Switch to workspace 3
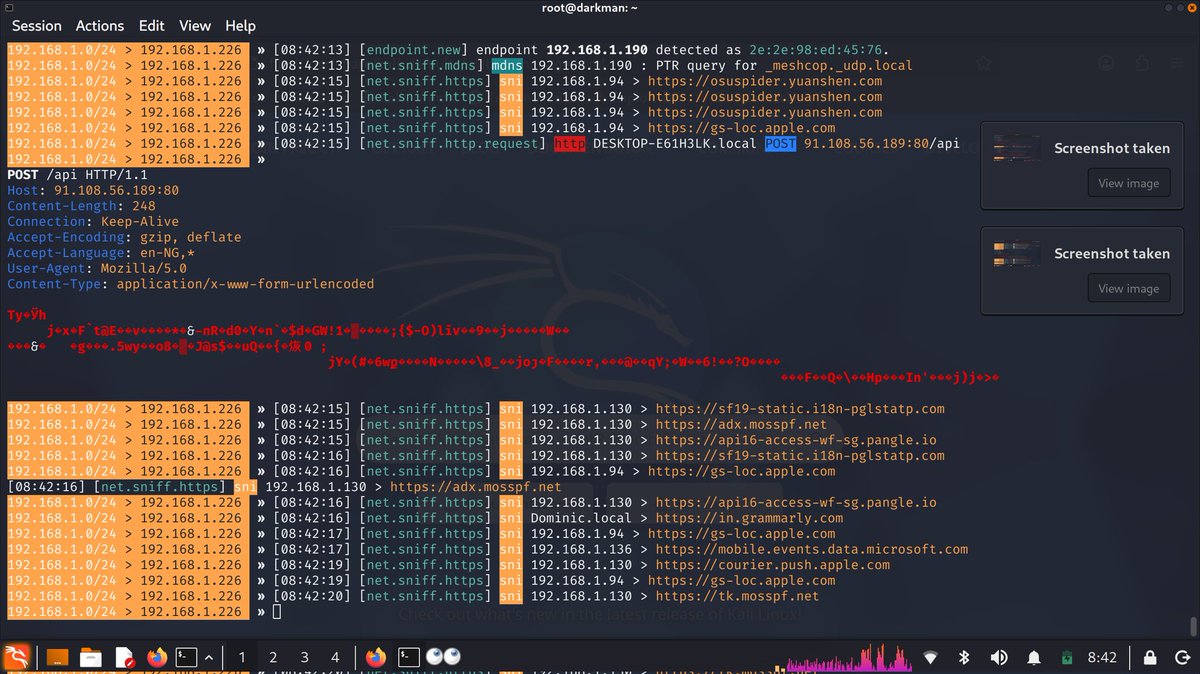The height and width of the screenshot is (674, 1200). point(304,657)
